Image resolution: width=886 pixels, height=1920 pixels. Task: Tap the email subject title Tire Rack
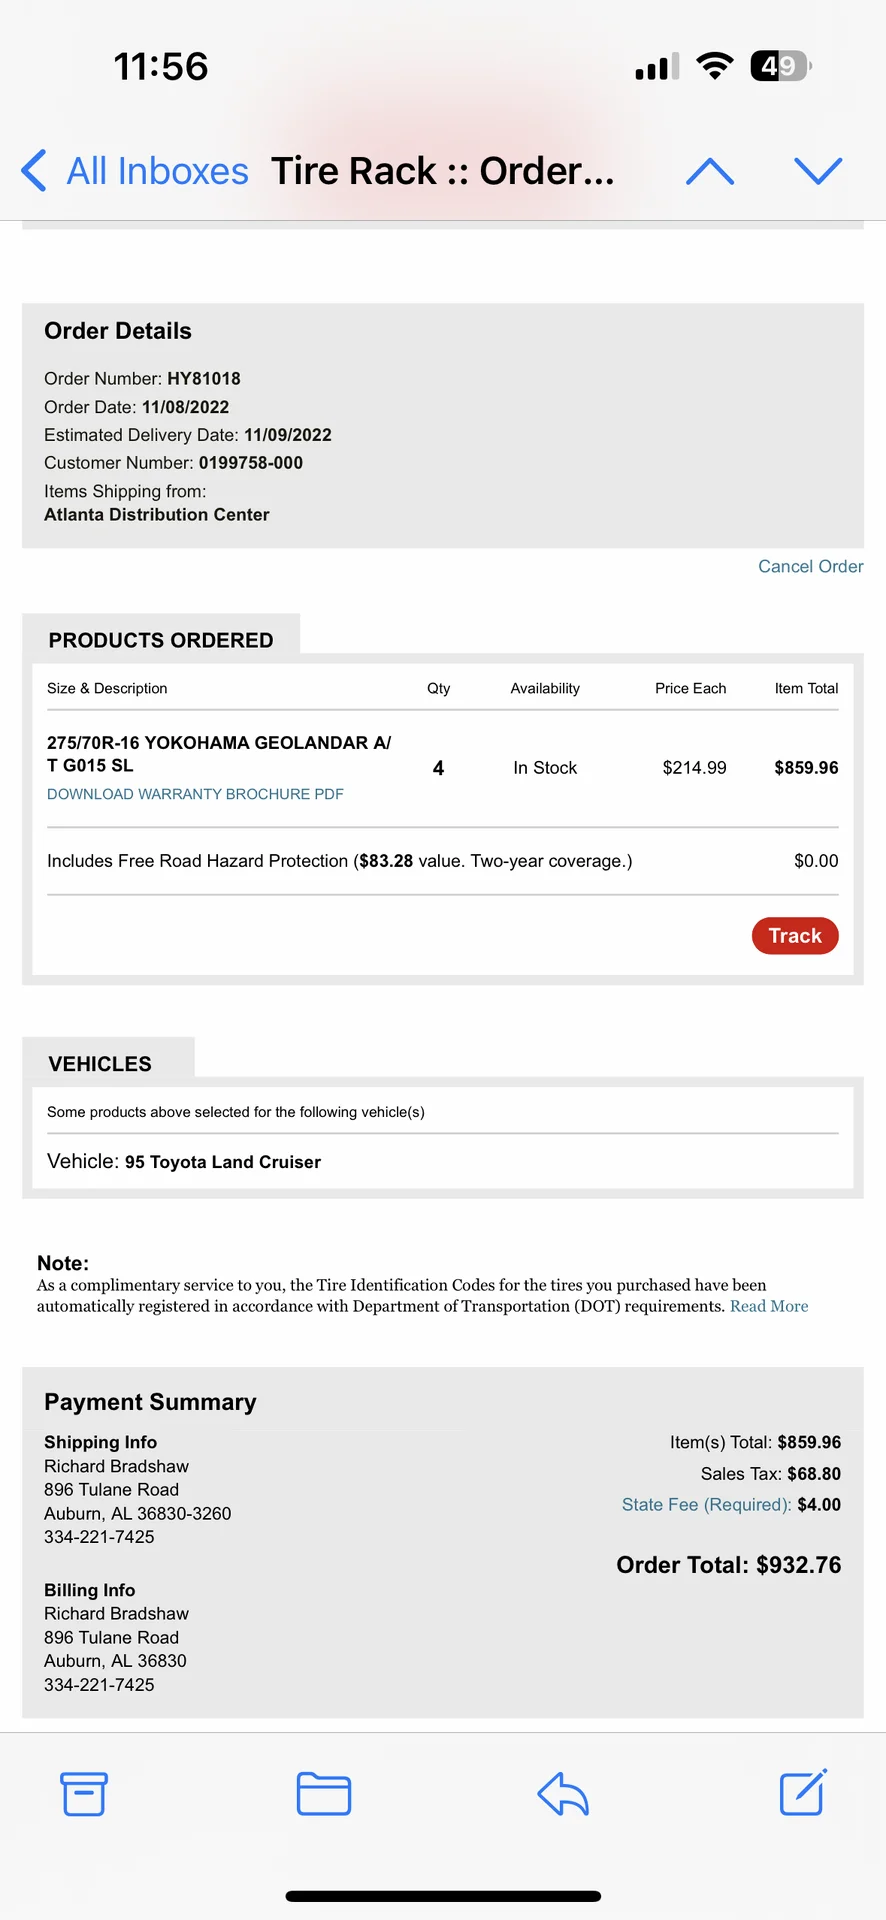coord(442,171)
